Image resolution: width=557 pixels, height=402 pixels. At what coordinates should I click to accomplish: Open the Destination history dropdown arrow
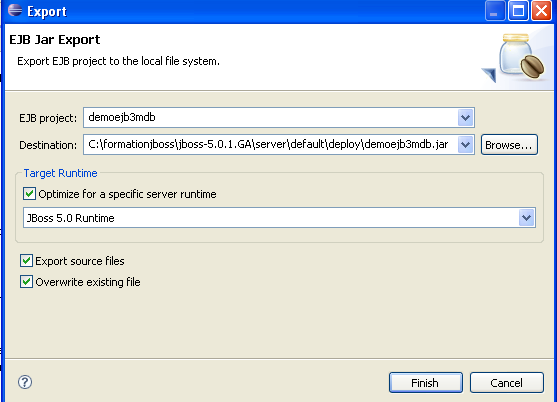coord(465,145)
